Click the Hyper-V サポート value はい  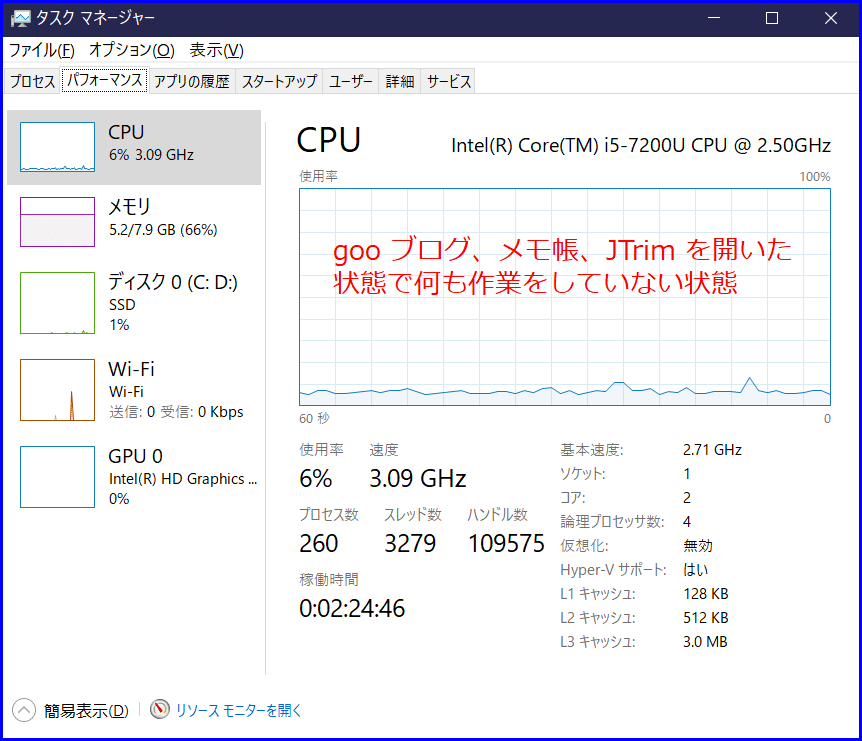695,569
